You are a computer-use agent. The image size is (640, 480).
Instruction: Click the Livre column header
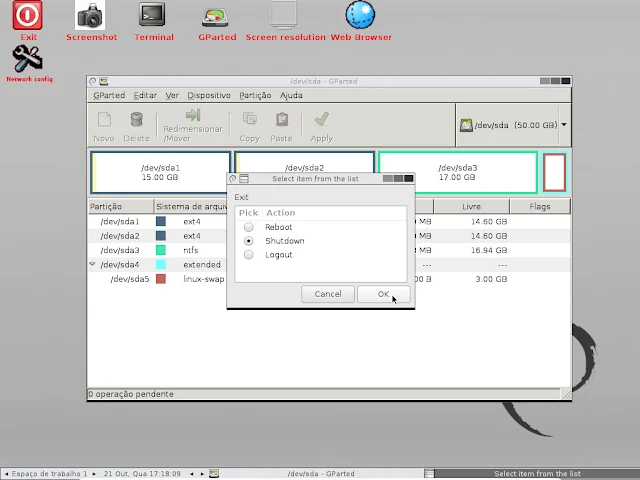471,207
